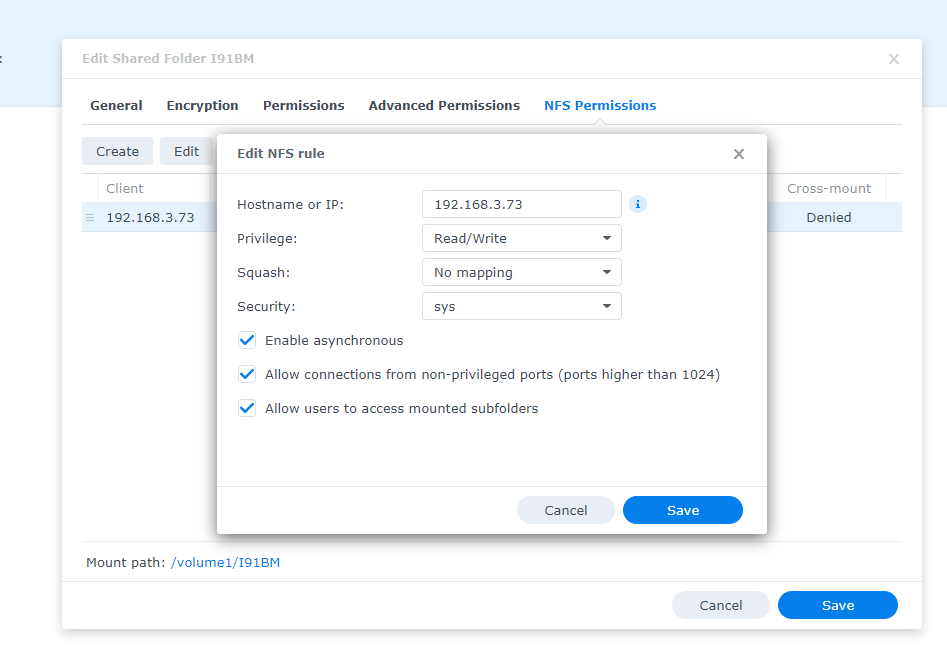The height and width of the screenshot is (671, 947).
Task: Click the info icon next to Hostname field
Action: (x=638, y=204)
